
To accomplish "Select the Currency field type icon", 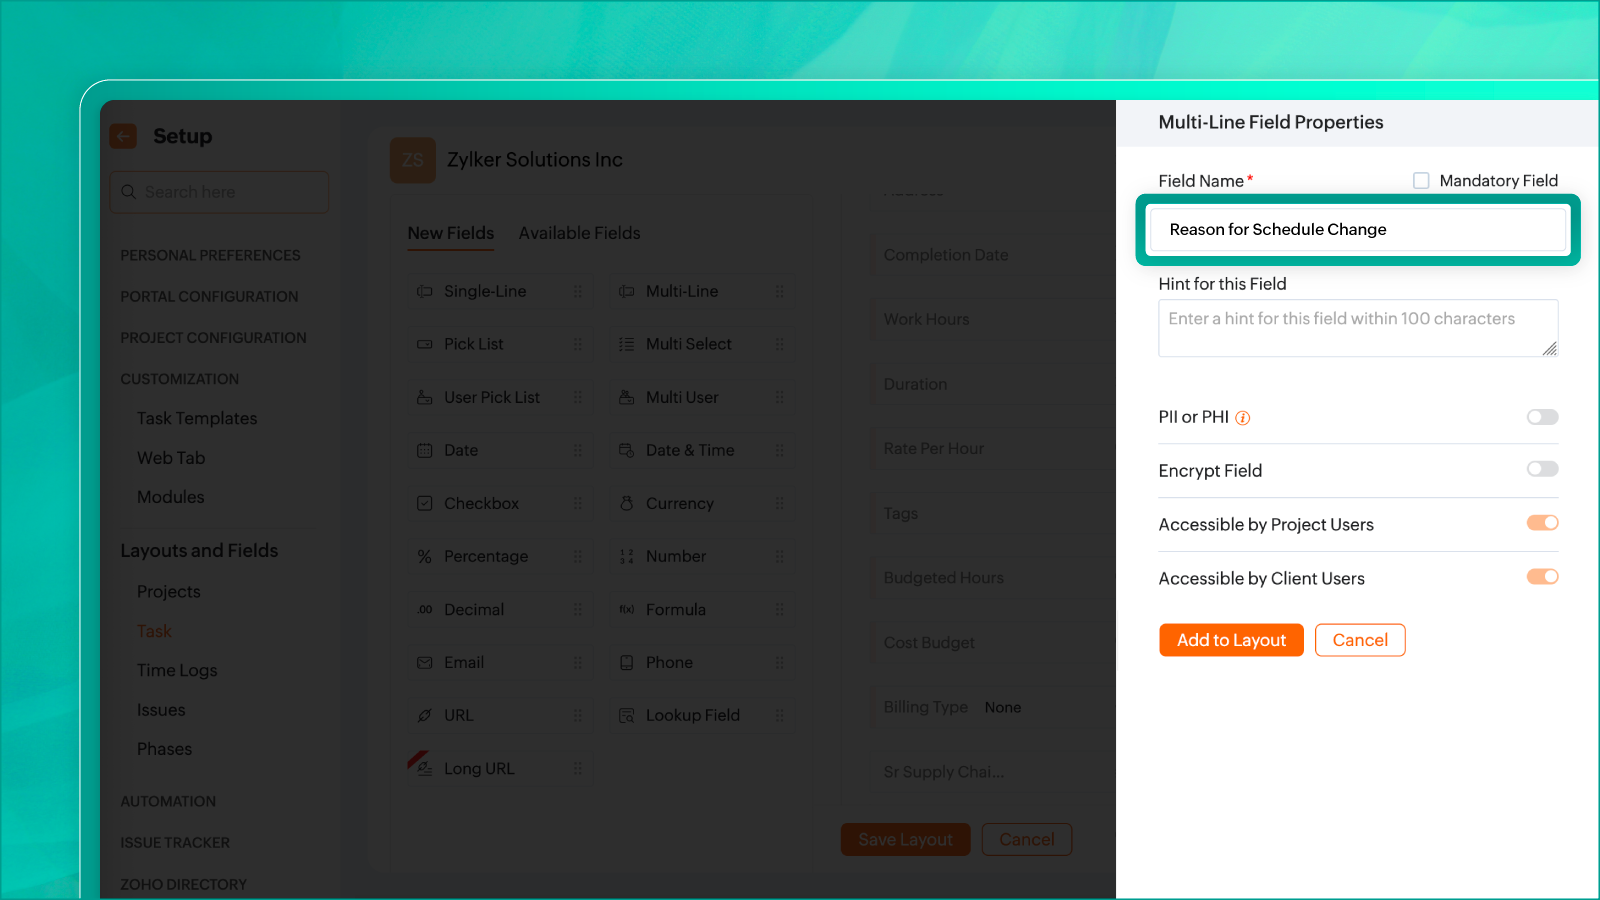I will coord(626,503).
